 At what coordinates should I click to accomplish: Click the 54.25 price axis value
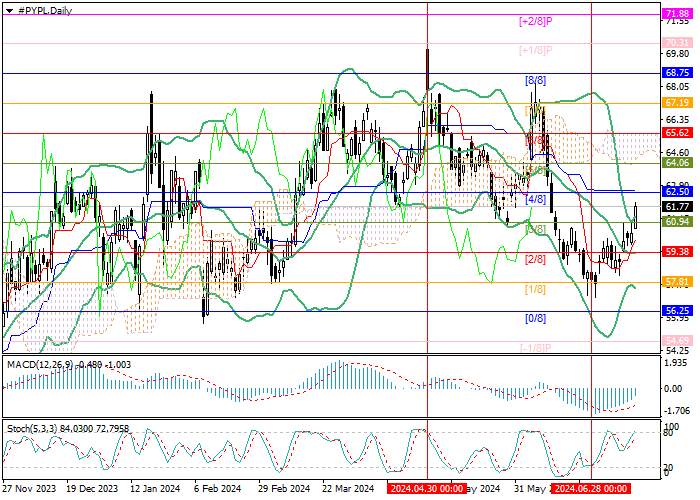click(677, 351)
